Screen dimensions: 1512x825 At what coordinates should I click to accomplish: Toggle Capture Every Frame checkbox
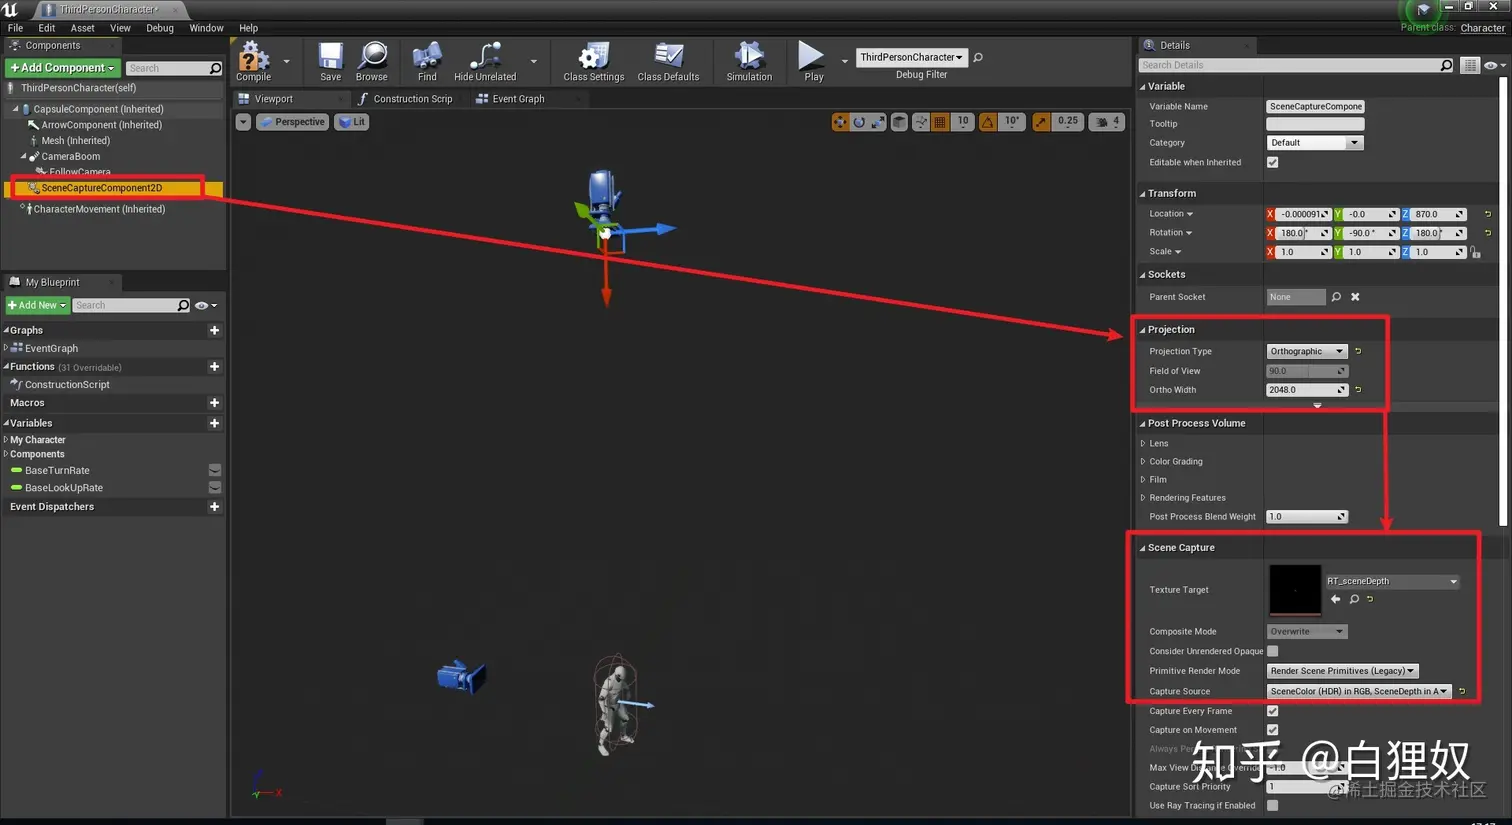click(1273, 711)
